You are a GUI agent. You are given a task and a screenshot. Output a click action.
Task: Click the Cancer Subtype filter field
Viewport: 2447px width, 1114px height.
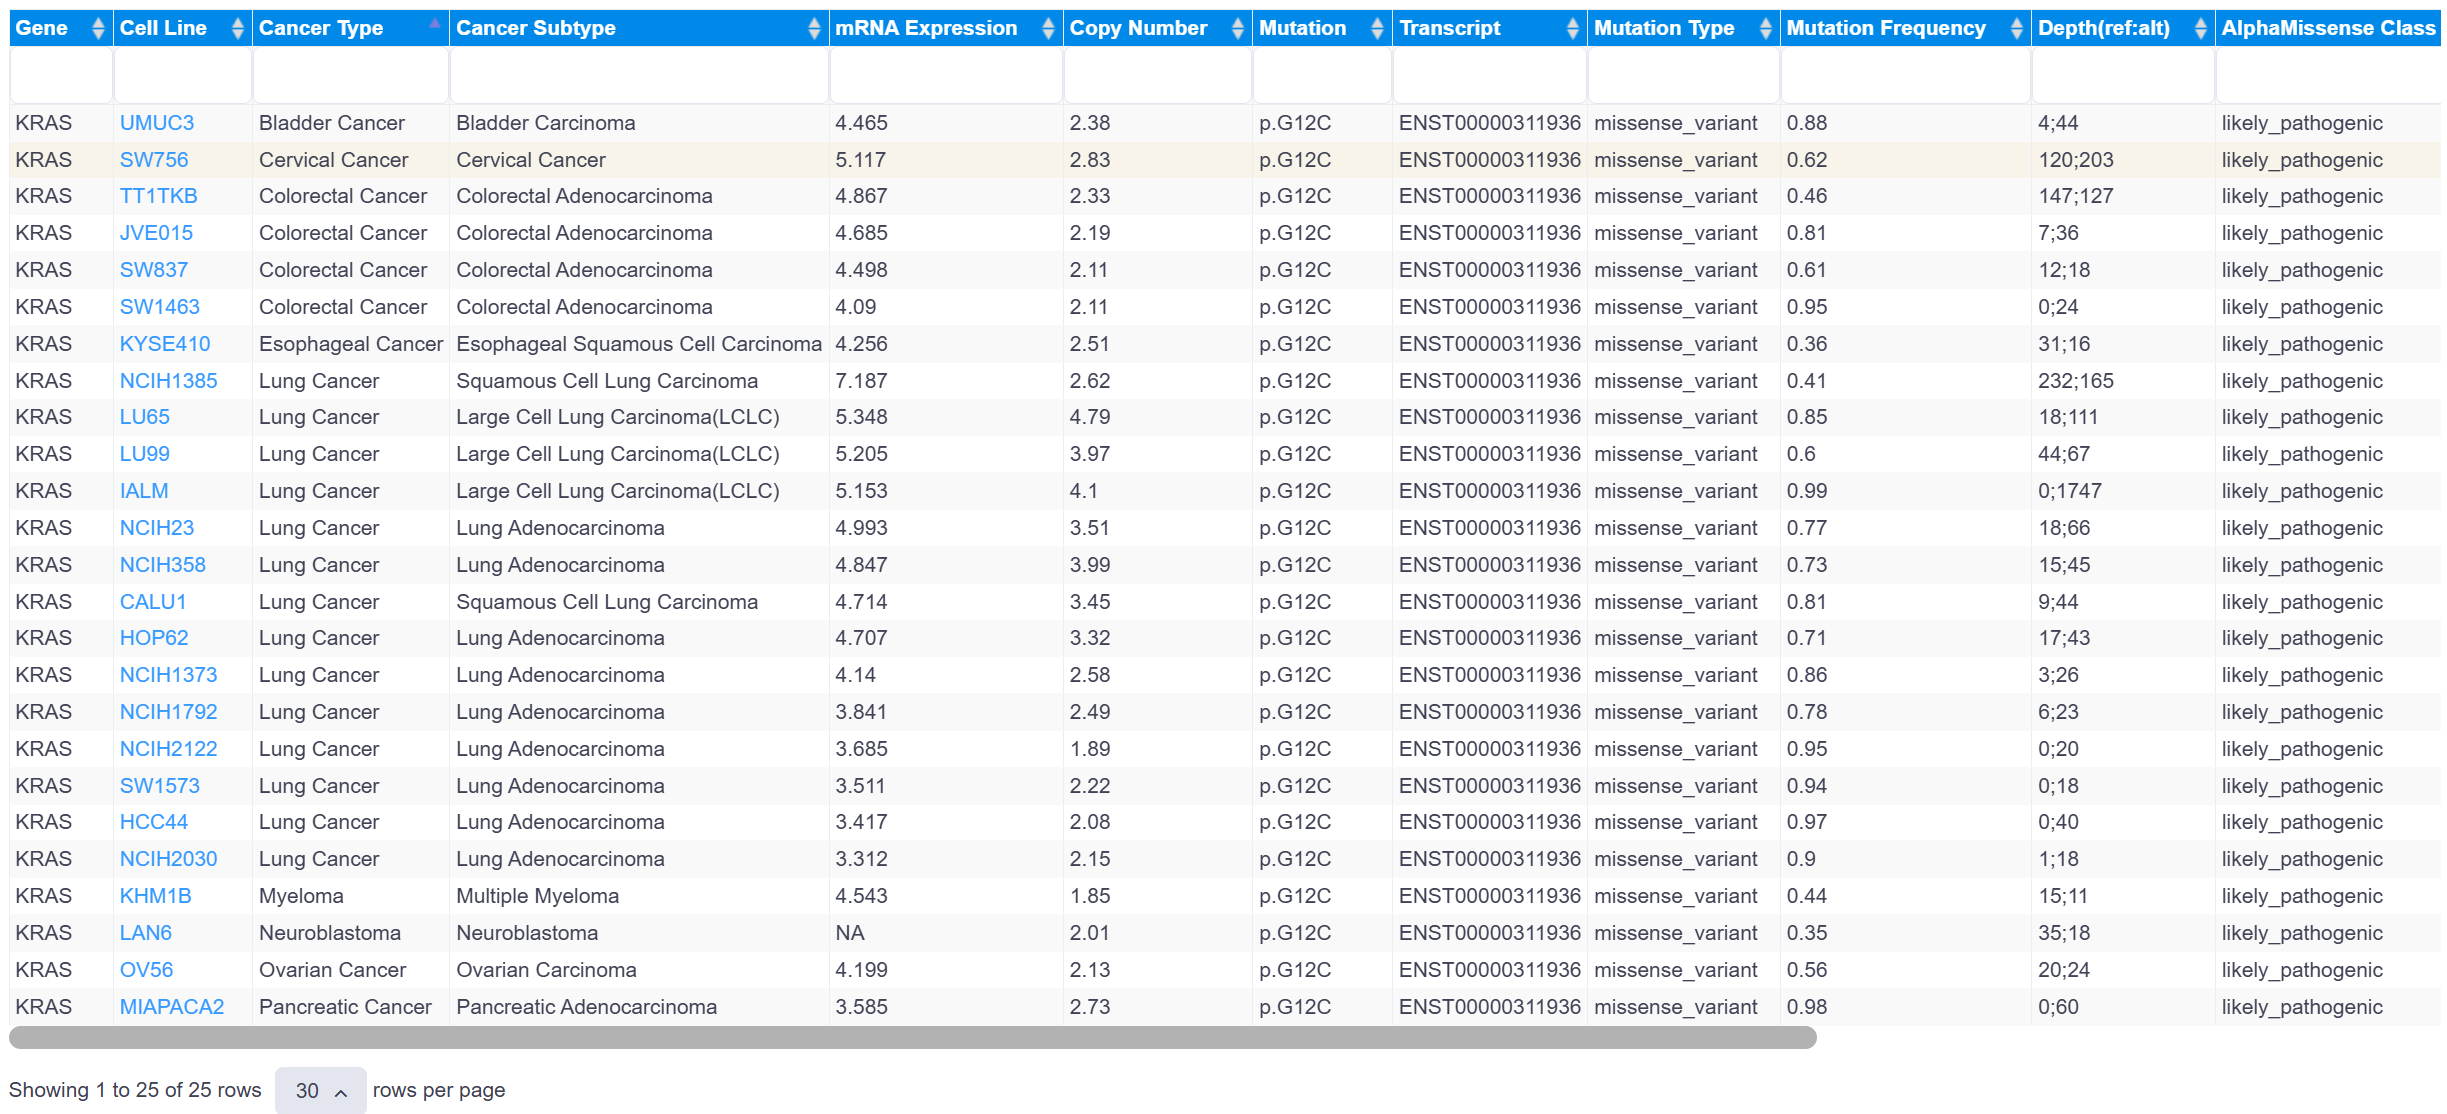click(639, 75)
